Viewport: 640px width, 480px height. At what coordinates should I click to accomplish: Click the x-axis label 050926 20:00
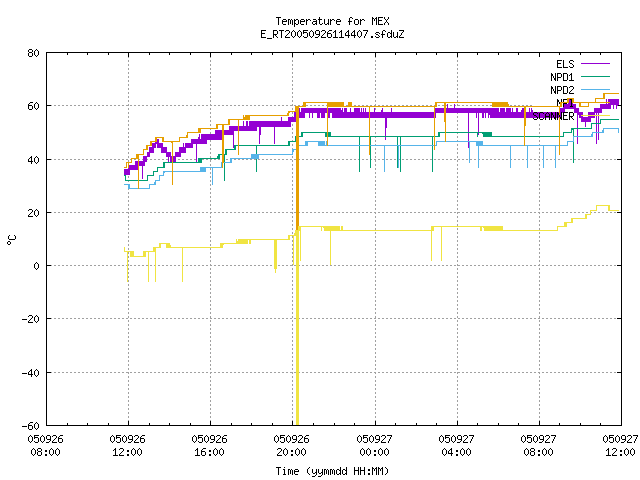291,446
